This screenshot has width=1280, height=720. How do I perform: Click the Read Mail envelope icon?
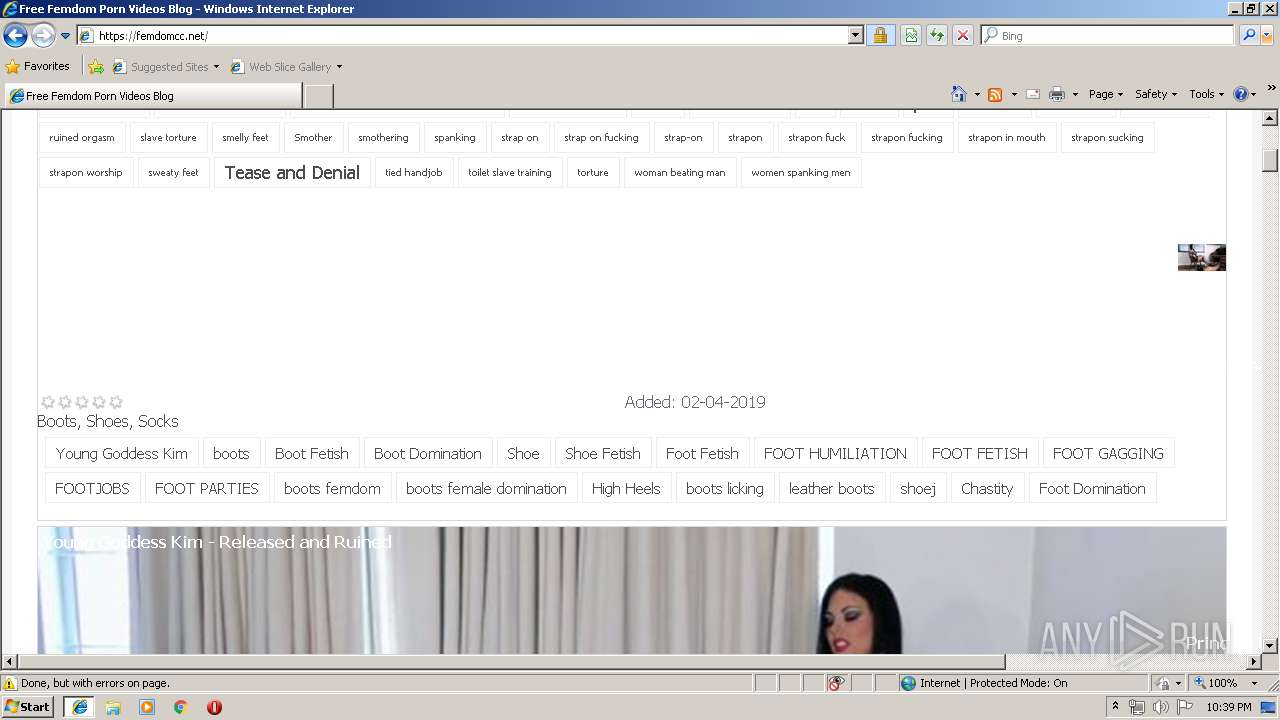[1033, 94]
